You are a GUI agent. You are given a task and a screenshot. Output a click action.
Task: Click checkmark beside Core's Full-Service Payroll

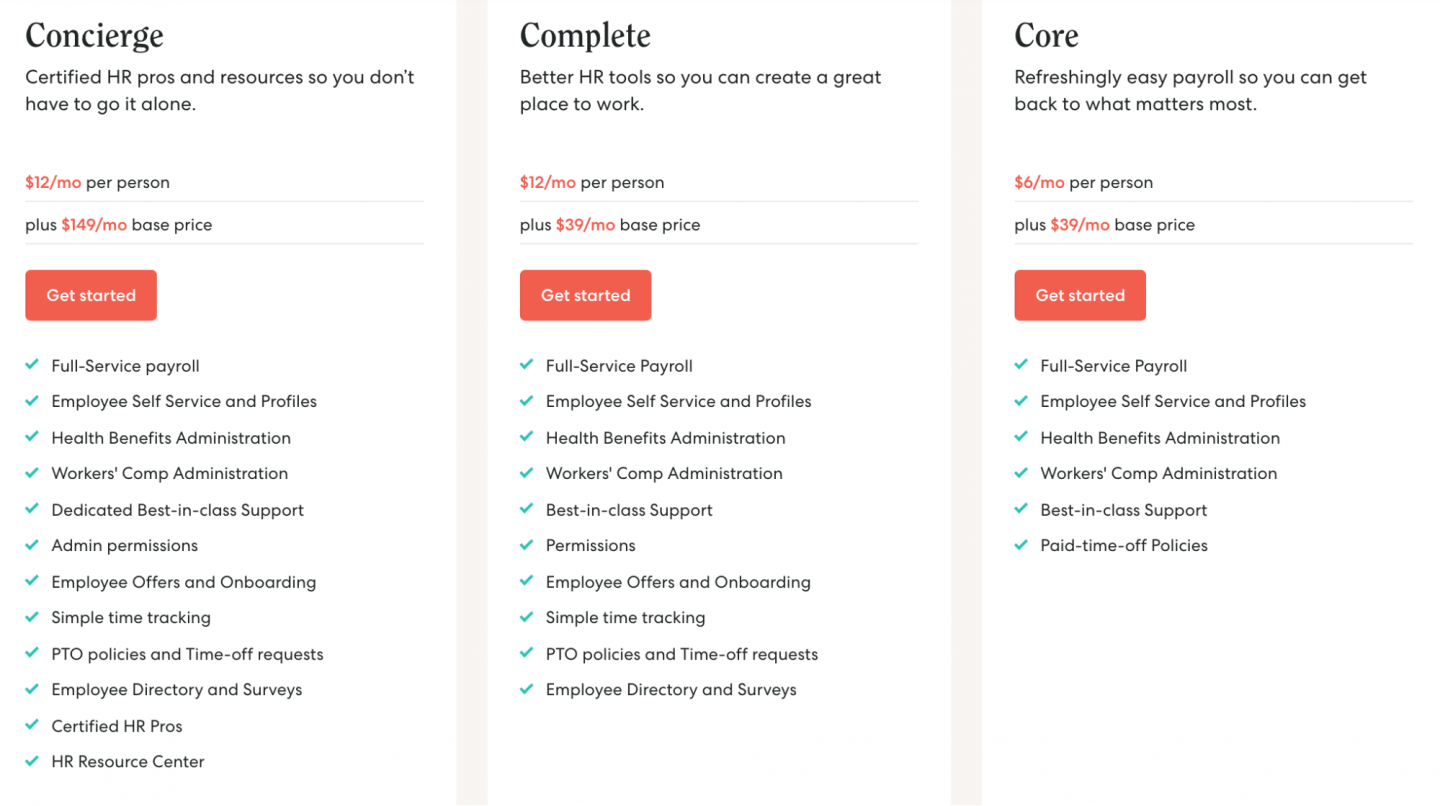(x=1021, y=365)
